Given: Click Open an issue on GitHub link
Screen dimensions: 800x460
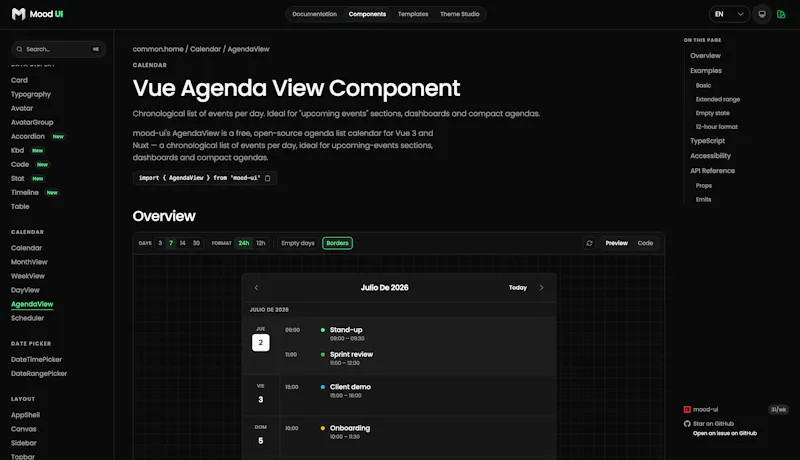Looking at the screenshot, I should [x=725, y=433].
